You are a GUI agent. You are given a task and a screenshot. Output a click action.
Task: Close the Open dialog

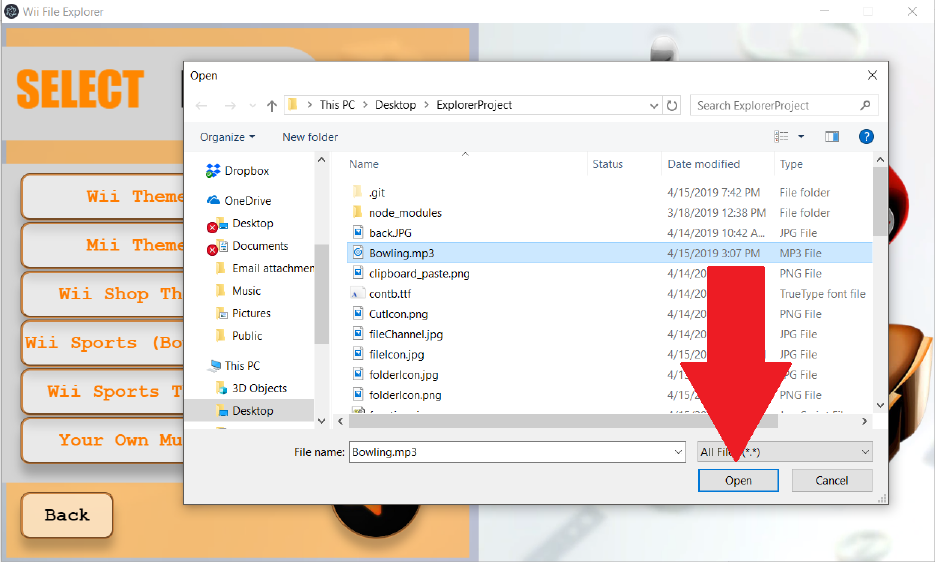click(872, 75)
